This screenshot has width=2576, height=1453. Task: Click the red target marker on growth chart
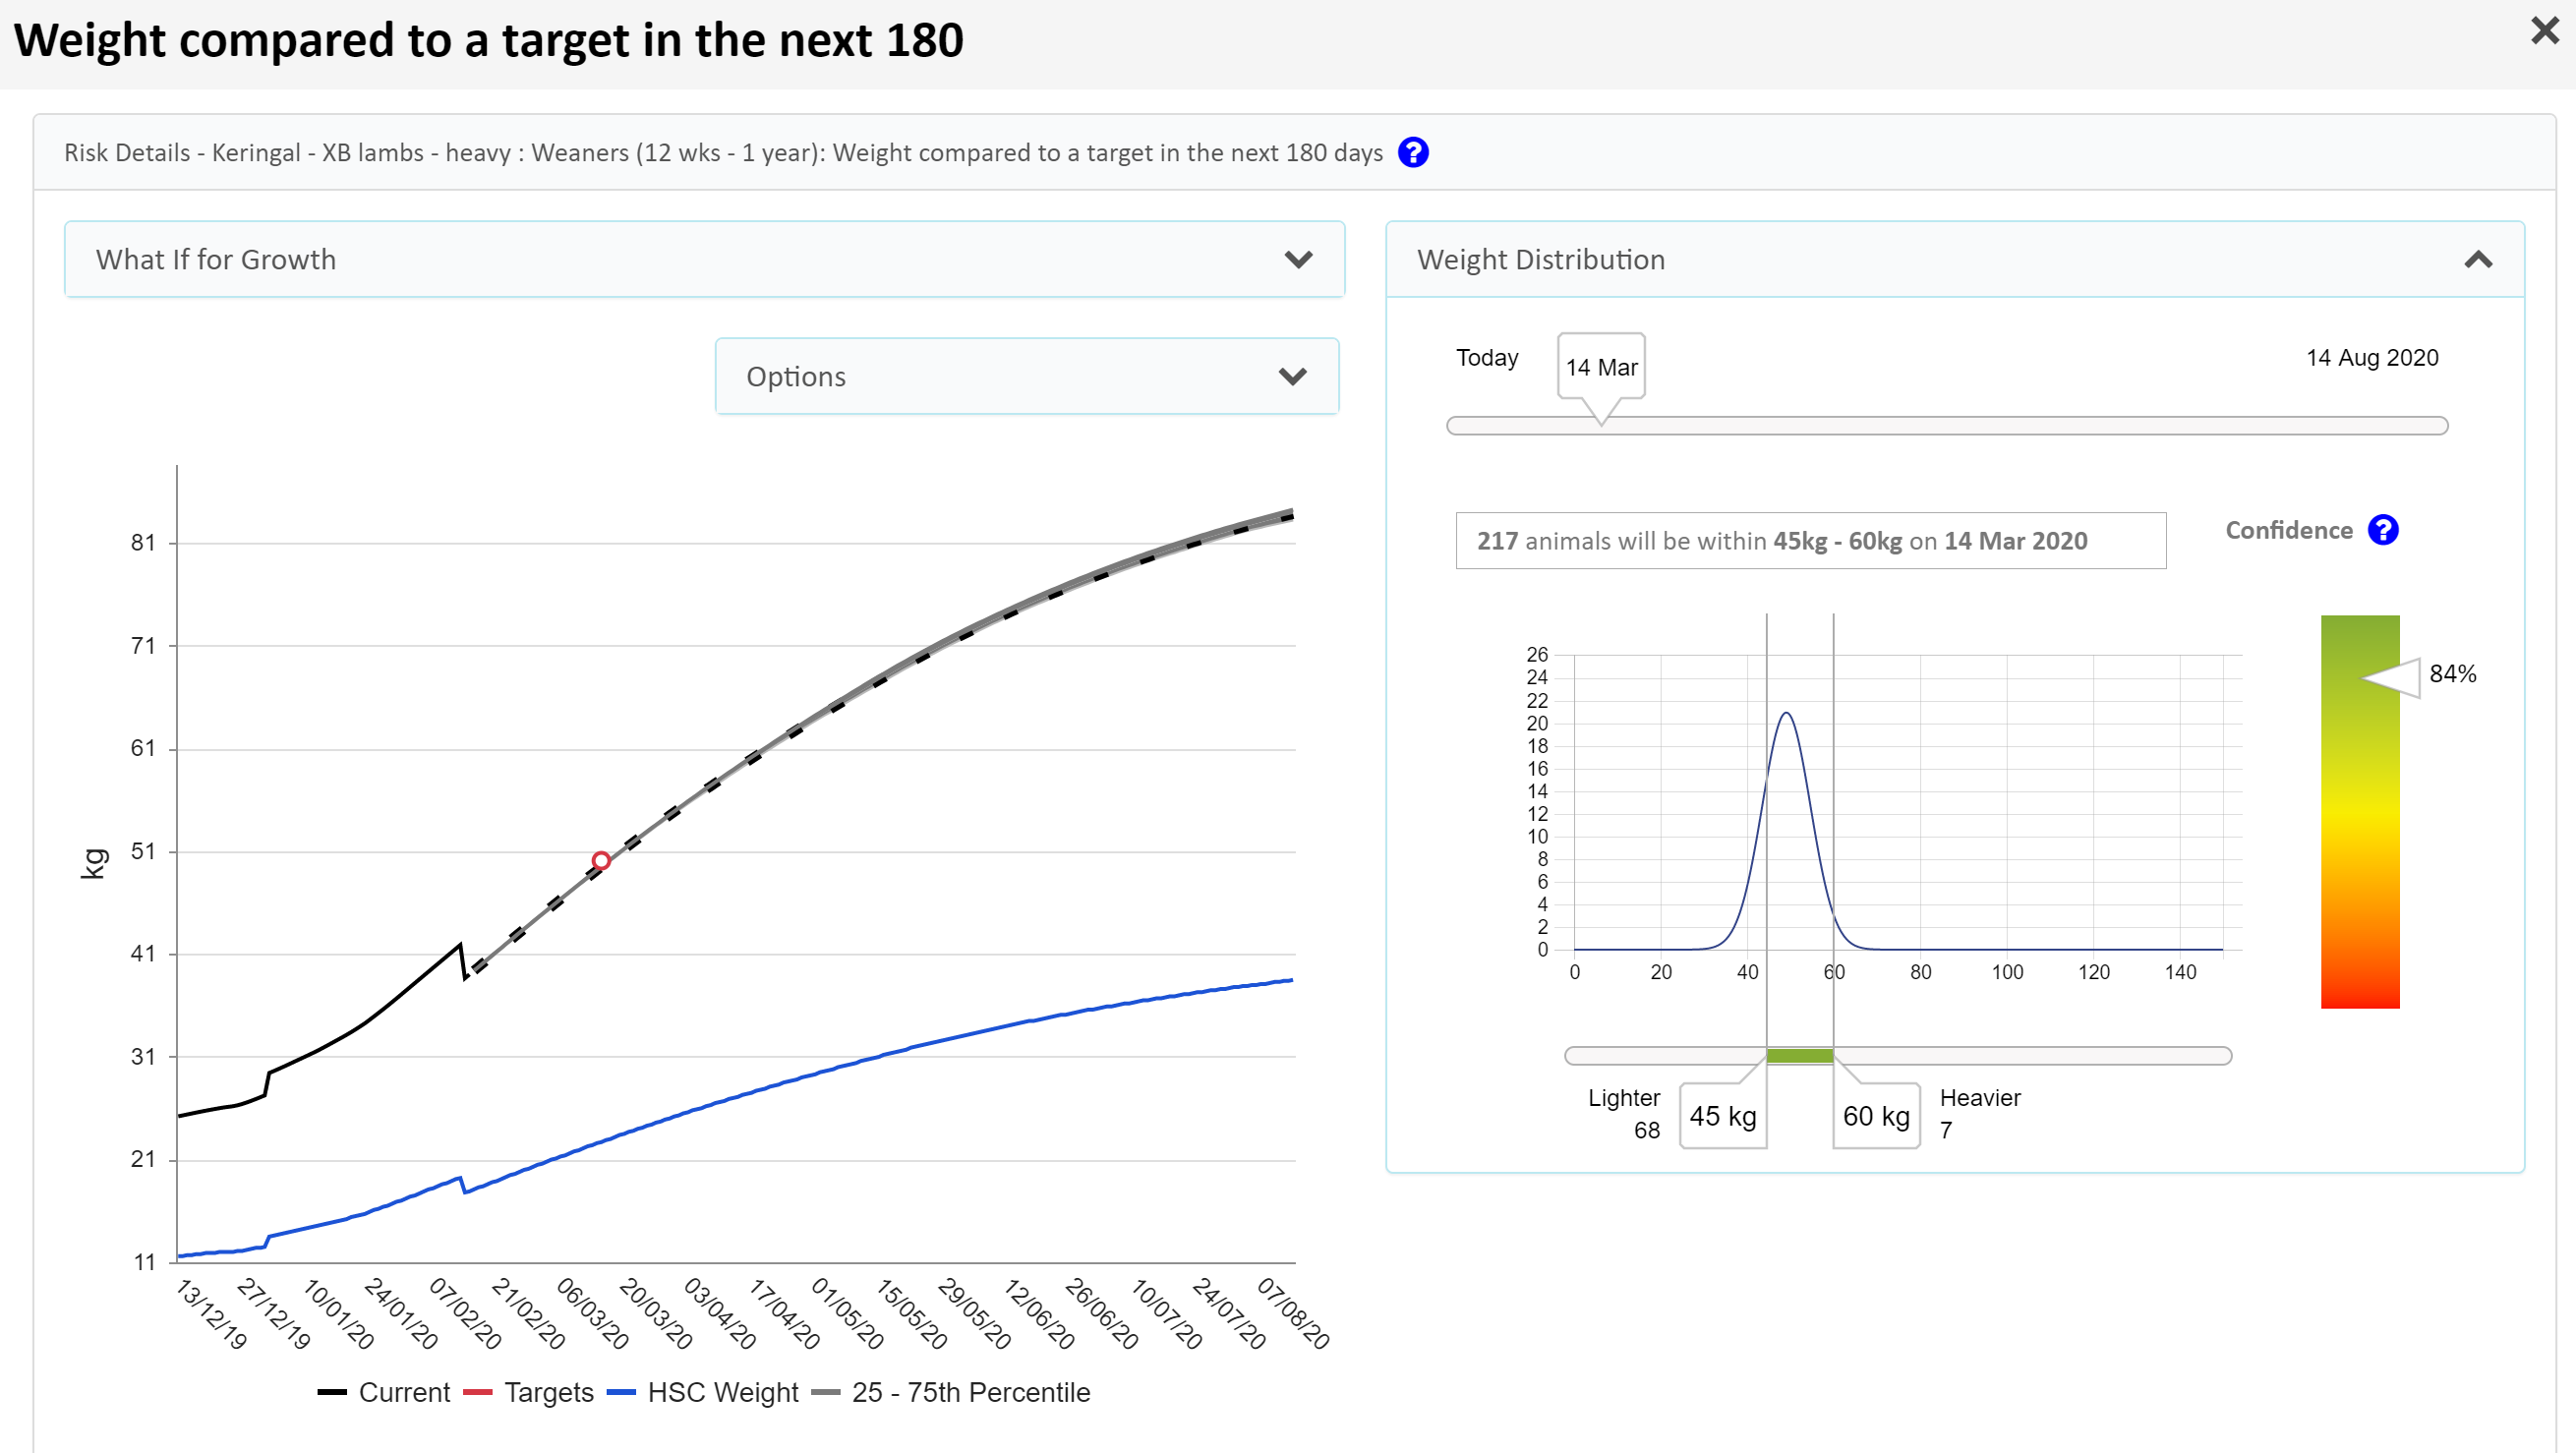[x=601, y=861]
